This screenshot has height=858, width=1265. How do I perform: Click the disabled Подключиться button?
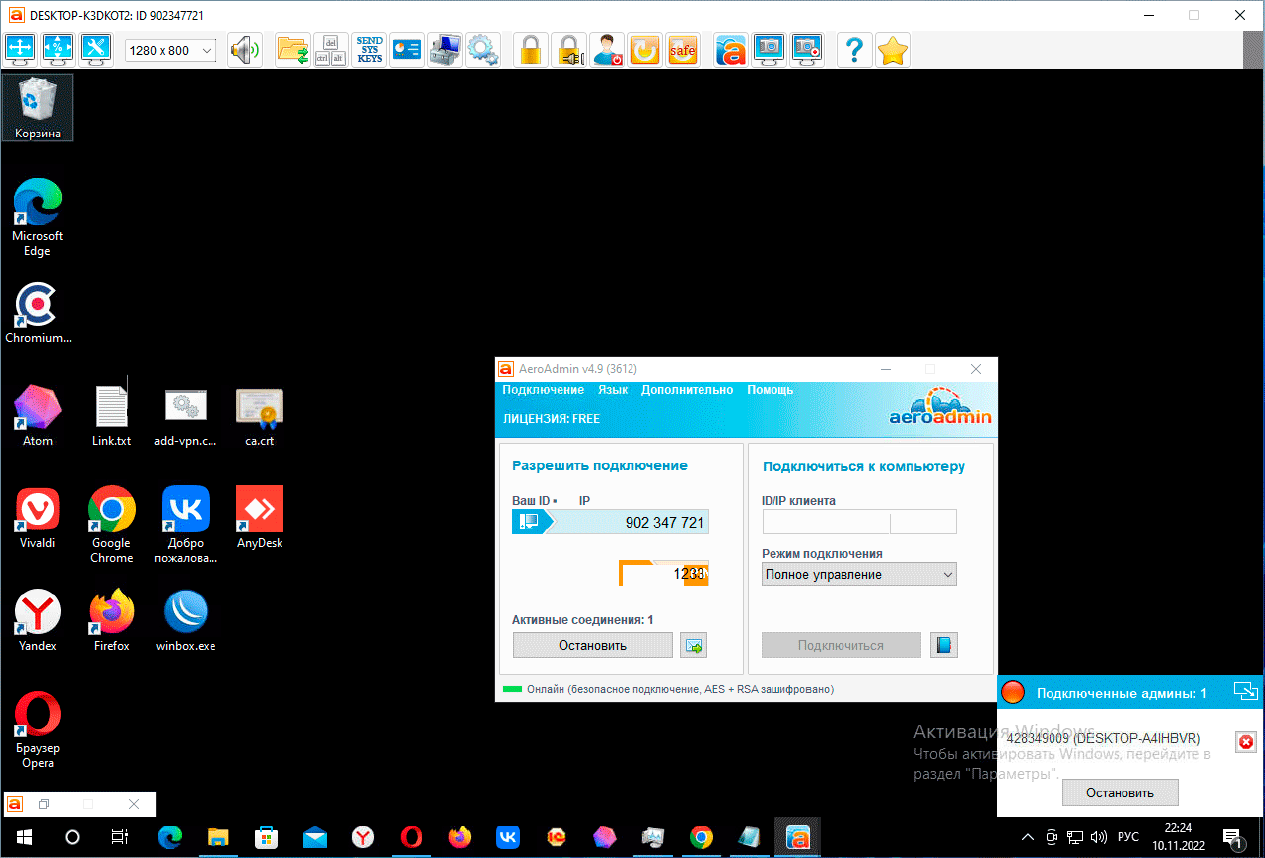point(841,645)
